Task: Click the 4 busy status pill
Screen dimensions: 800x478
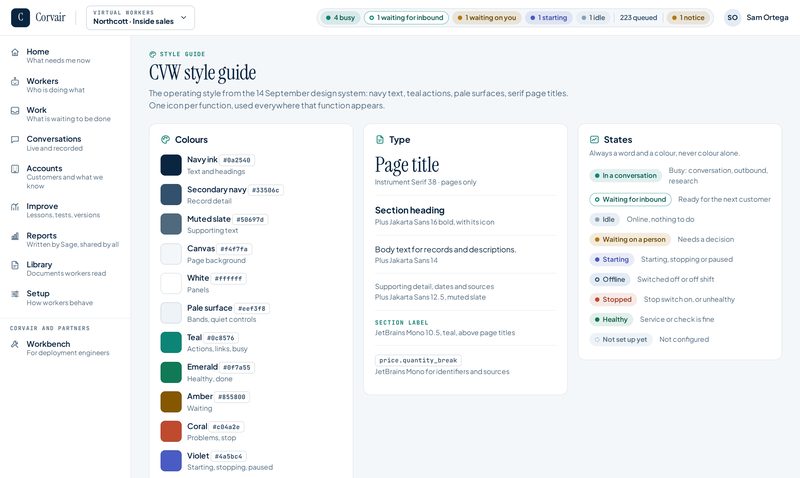Action: [340, 17]
